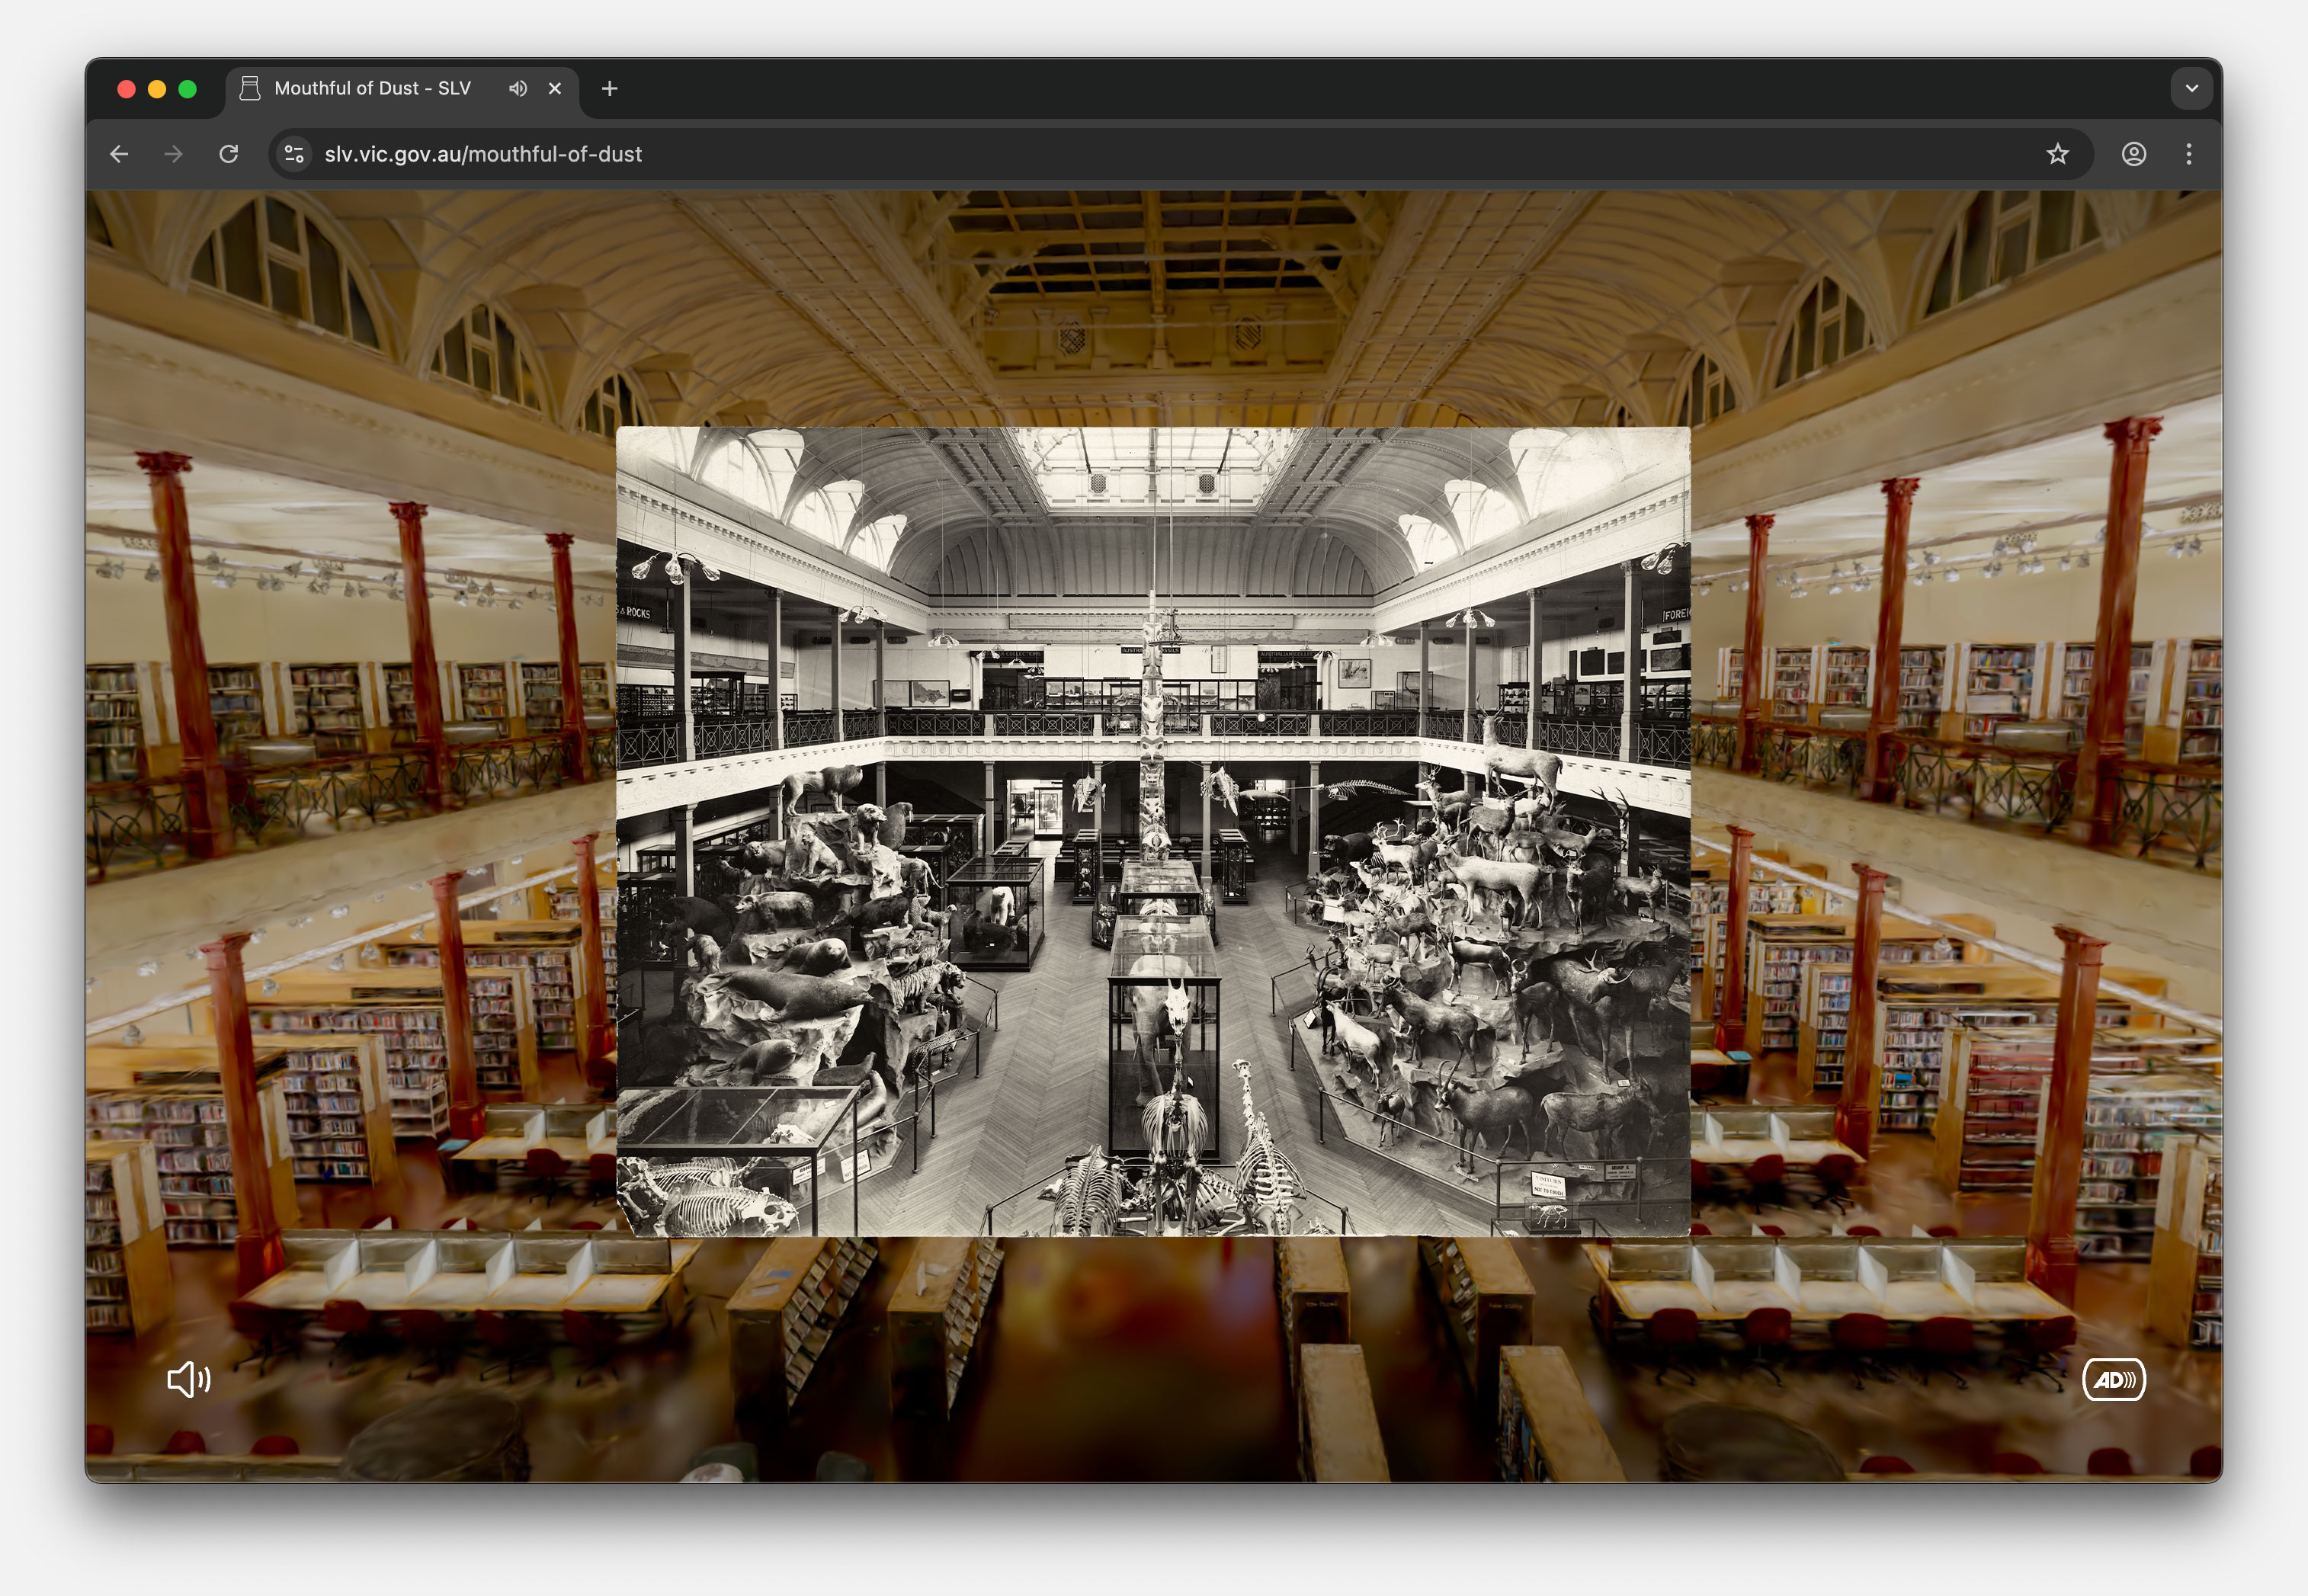Click the forward navigation arrow

point(173,153)
